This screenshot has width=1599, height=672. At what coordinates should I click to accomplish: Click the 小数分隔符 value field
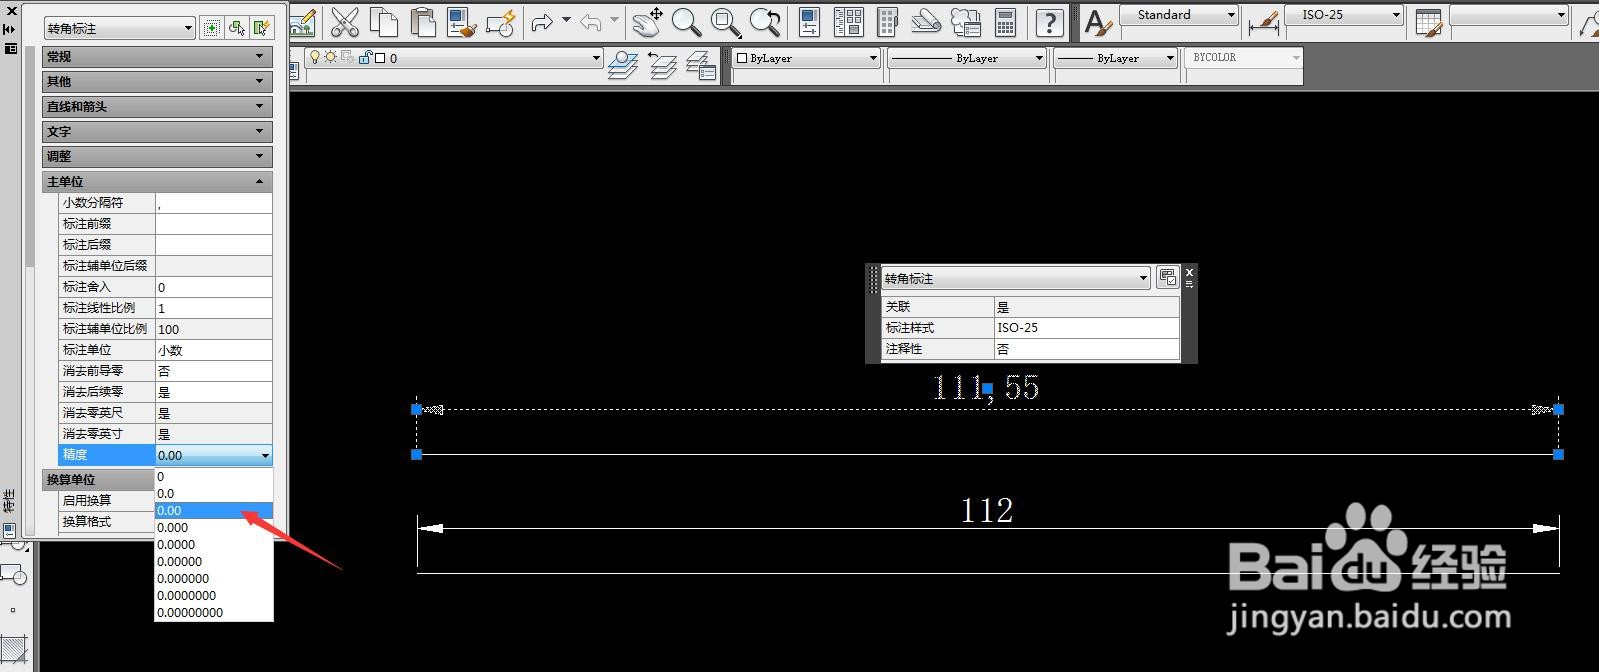[x=214, y=203]
